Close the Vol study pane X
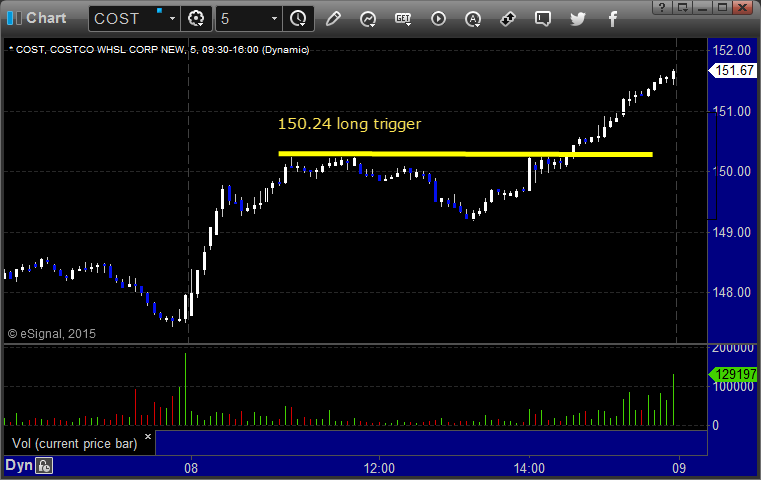Image resolution: width=761 pixels, height=480 pixels. point(148,436)
